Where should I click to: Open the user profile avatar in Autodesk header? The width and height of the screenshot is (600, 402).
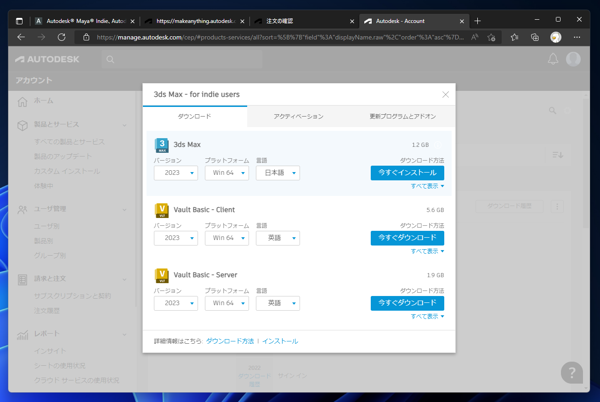[573, 59]
